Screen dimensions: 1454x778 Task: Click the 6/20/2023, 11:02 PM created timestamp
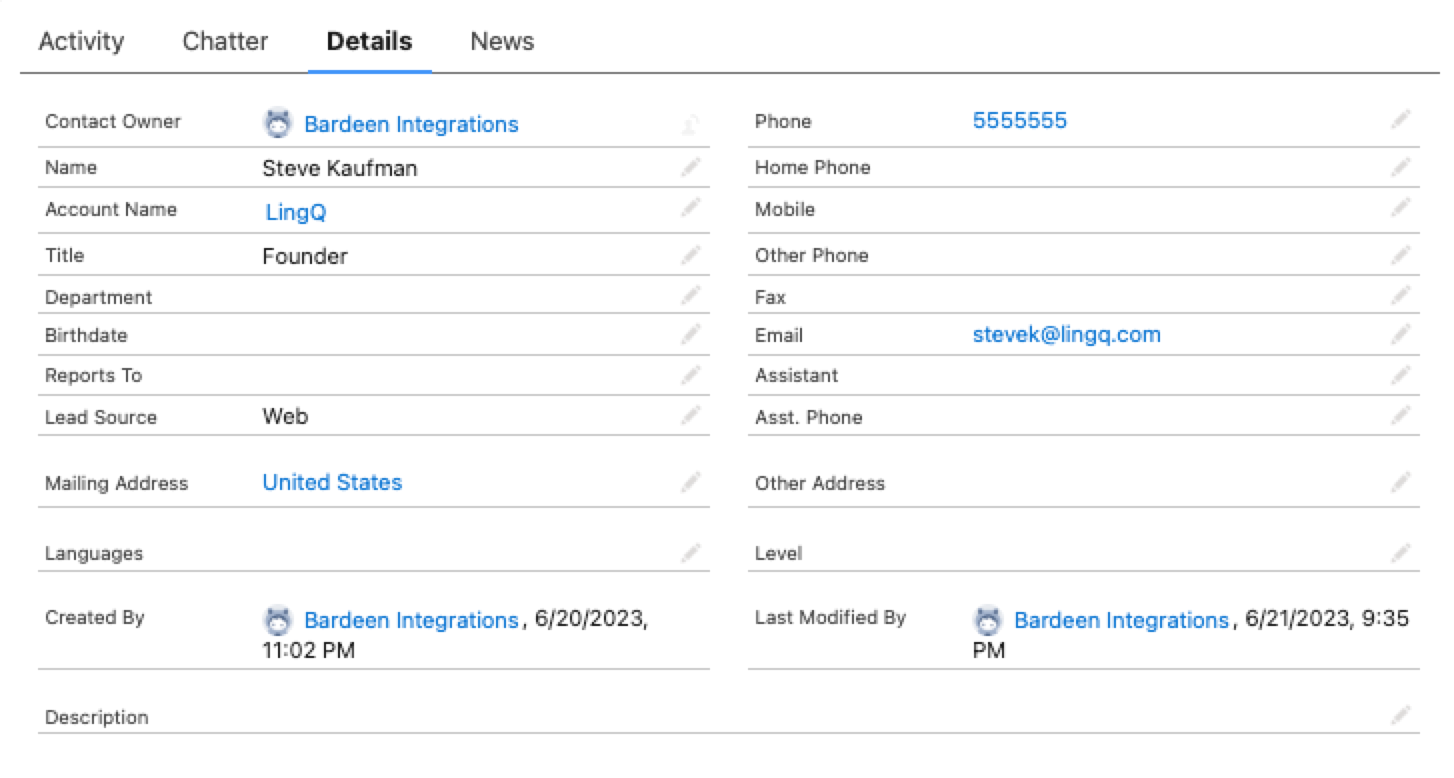pos(455,635)
